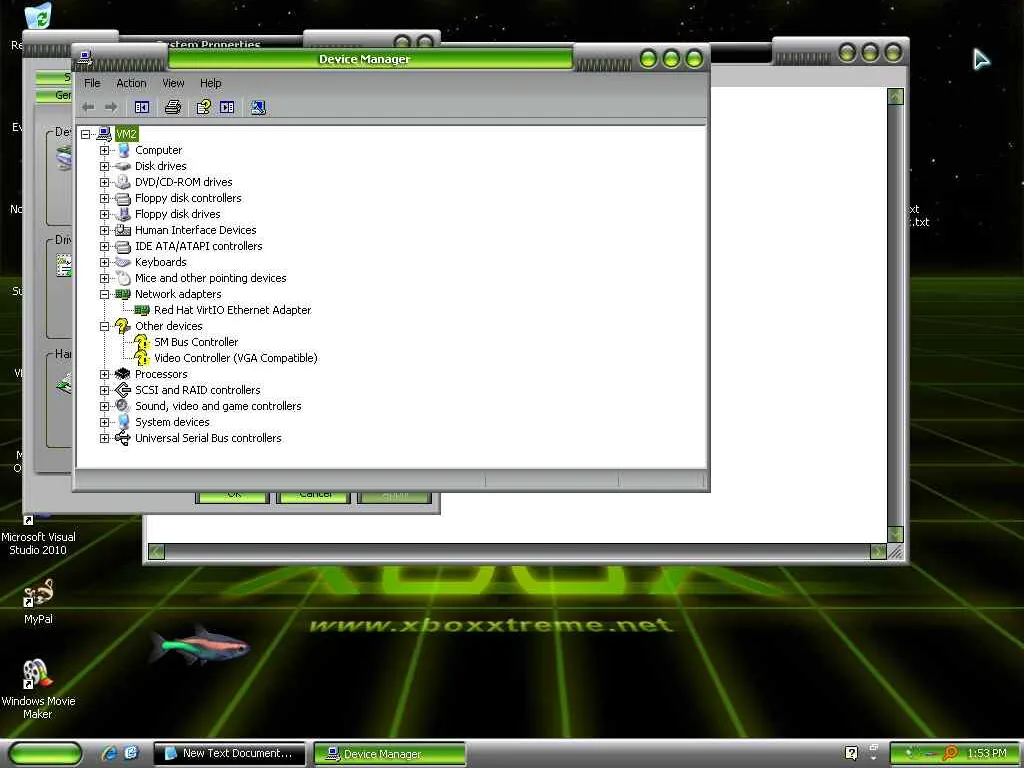The image size is (1024, 768).
Task: Click the Processors chip icon
Action: click(x=122, y=374)
